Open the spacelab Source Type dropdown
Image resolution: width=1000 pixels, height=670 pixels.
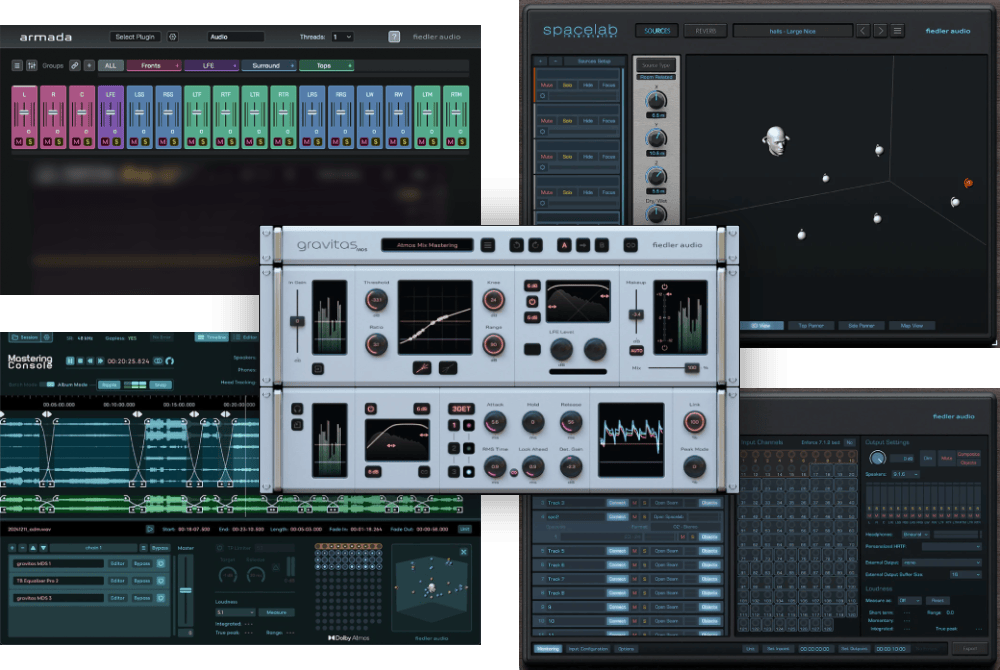[x=656, y=66]
